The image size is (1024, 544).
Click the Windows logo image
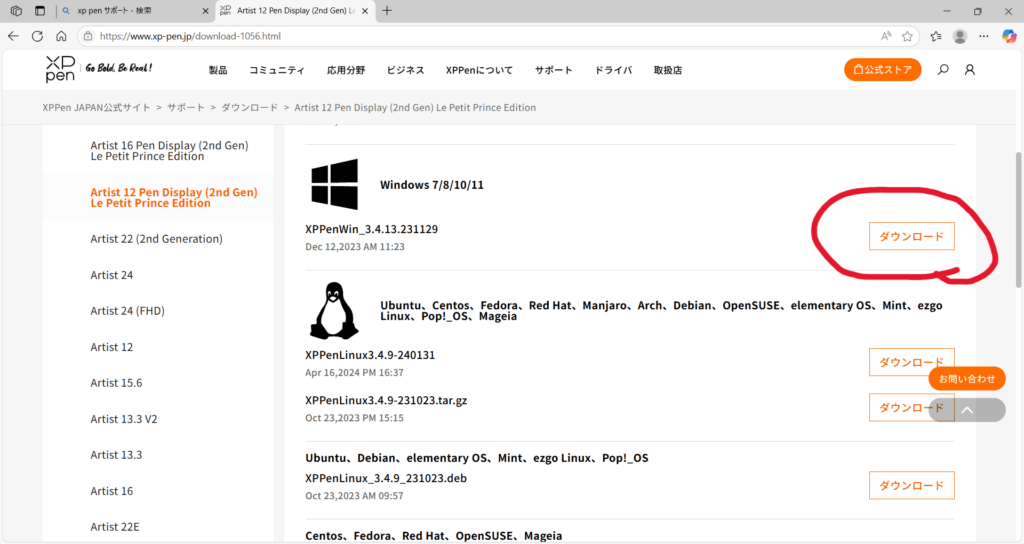tap(334, 184)
